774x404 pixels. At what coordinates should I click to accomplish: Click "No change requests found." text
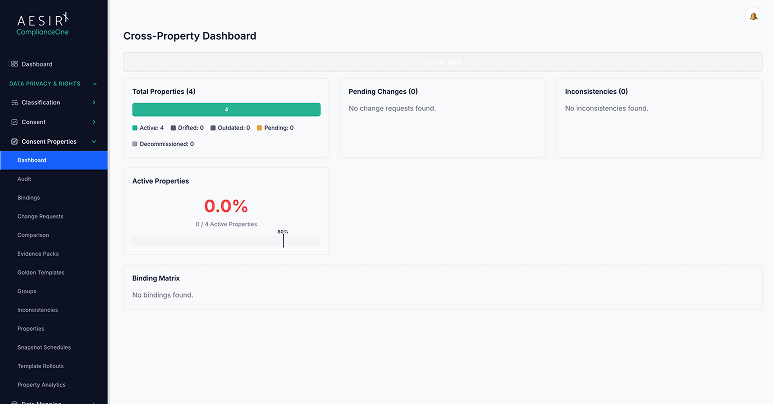pos(392,109)
